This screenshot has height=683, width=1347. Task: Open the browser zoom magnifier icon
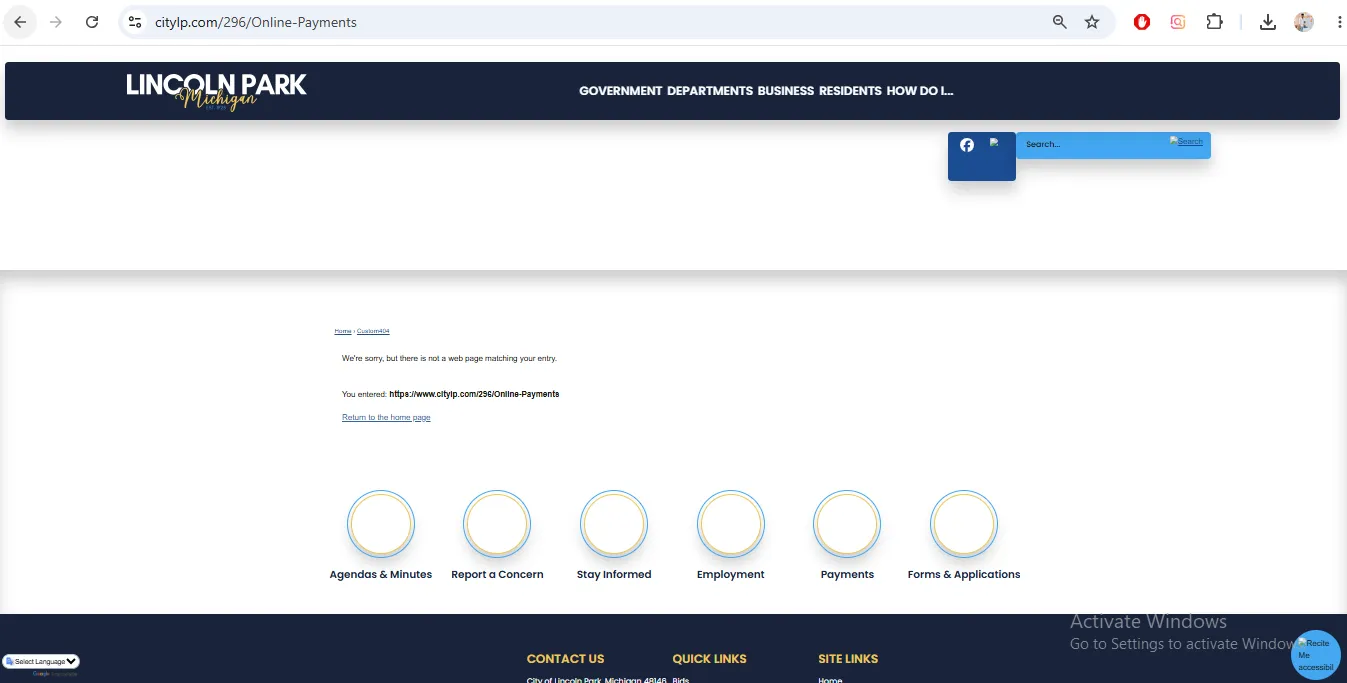1060,22
